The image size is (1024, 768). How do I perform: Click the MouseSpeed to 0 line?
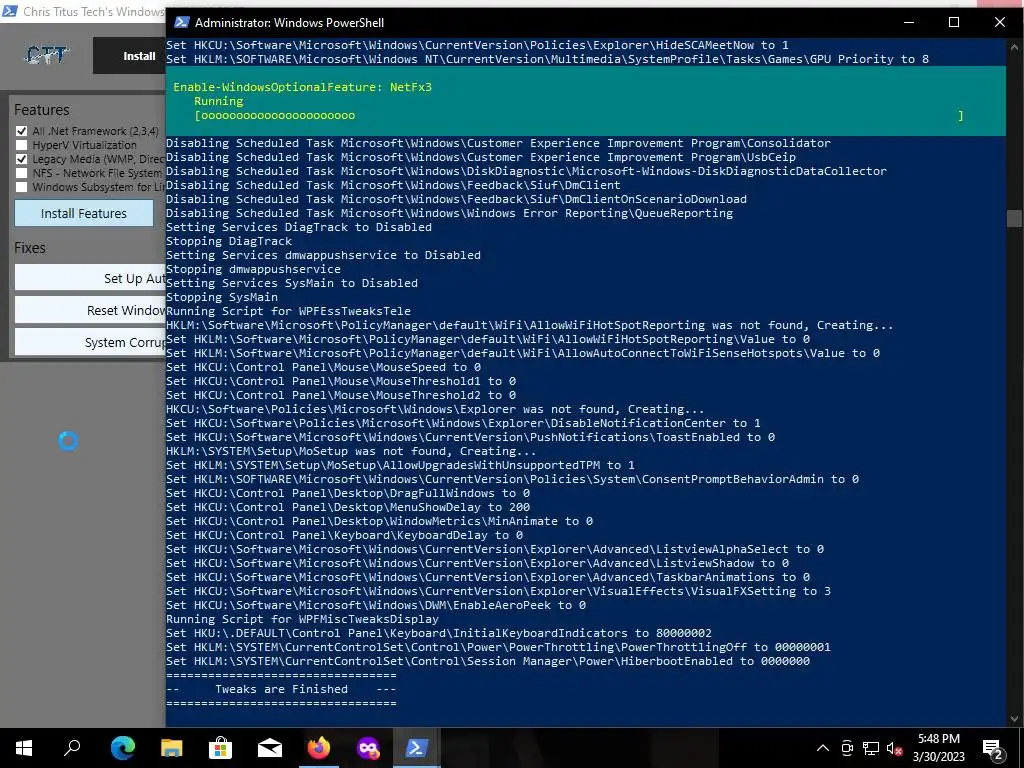323,367
